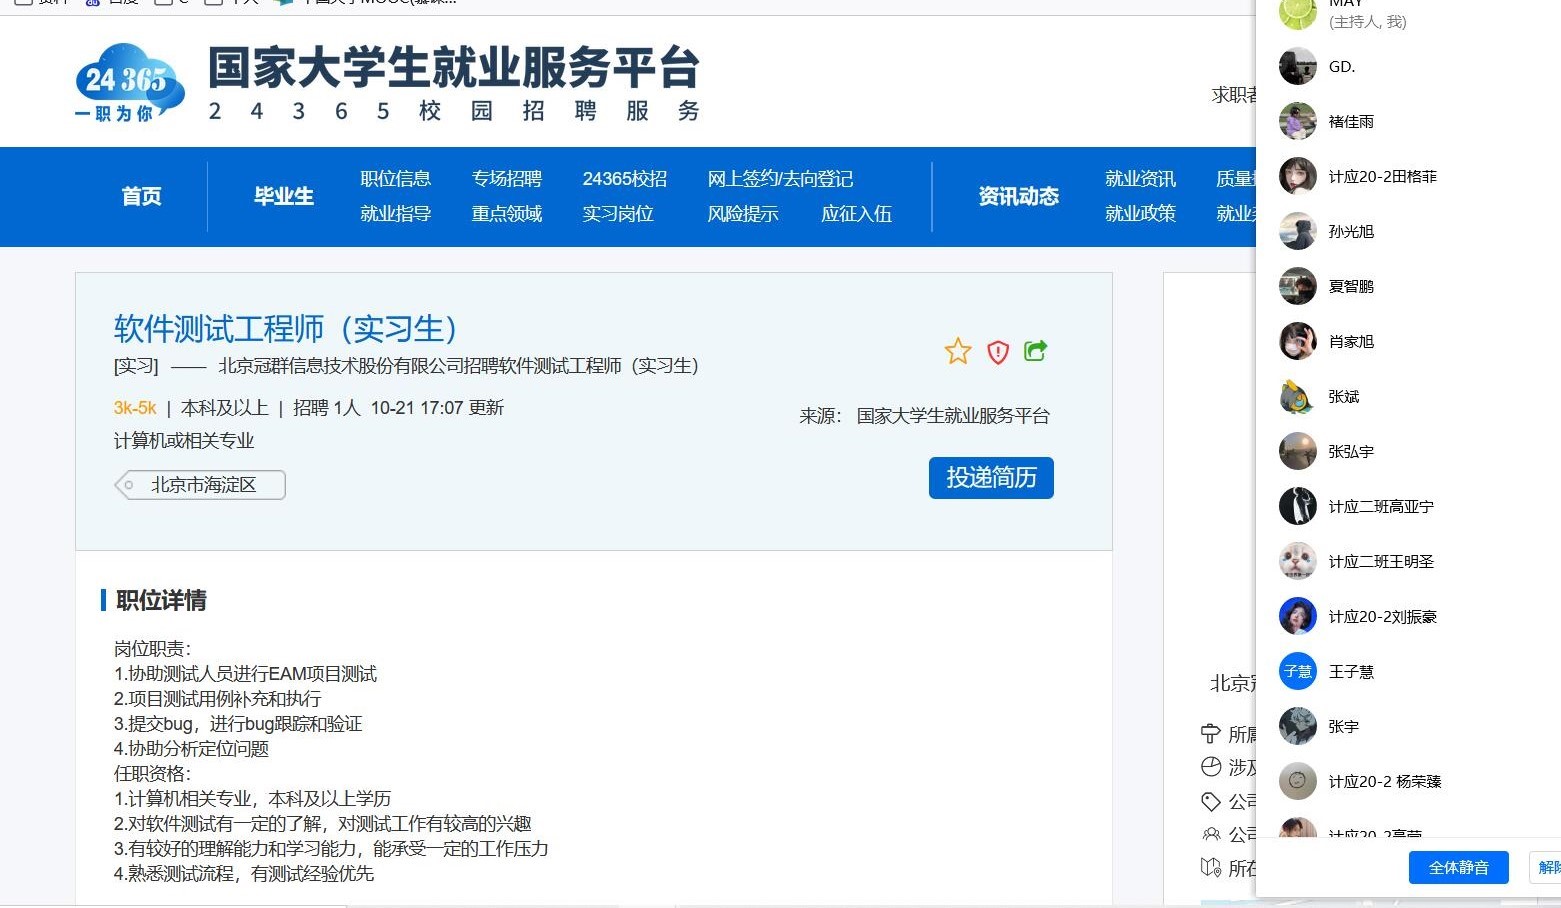Click the line 3.提交bug，进行bug跟踪和验证

tap(238, 724)
